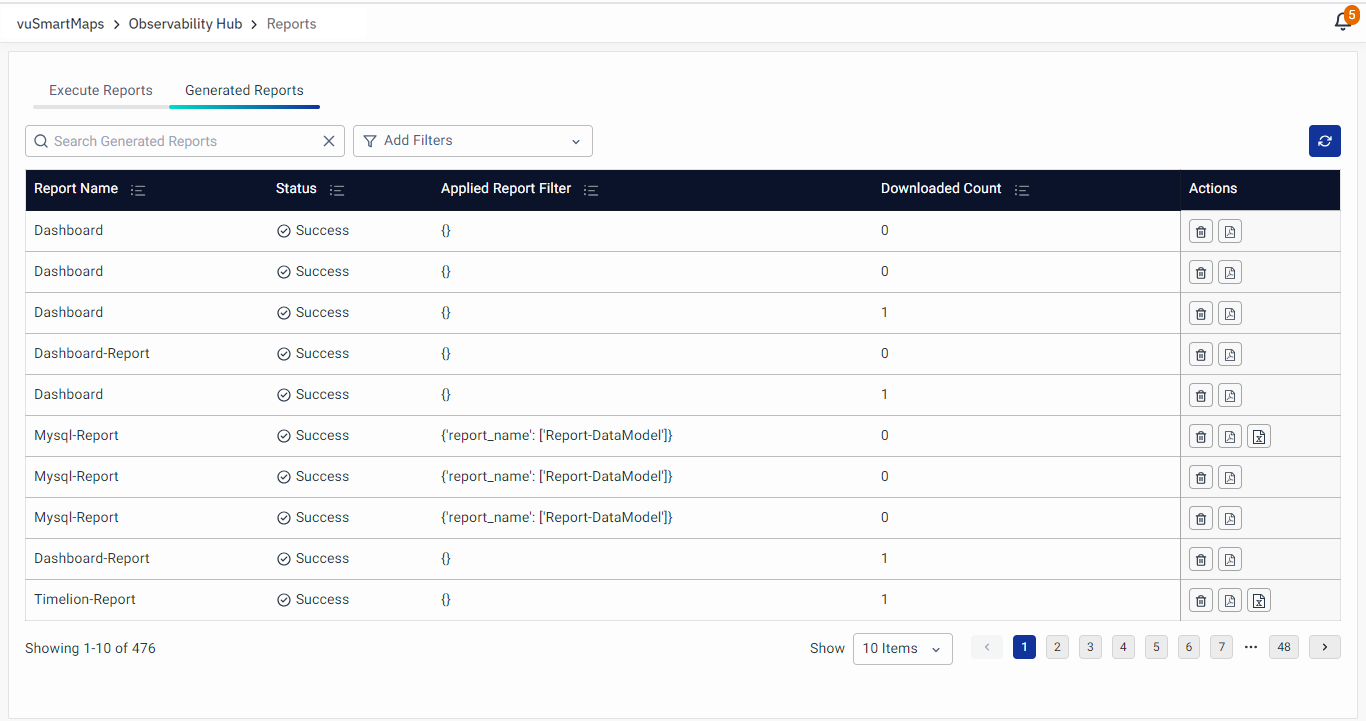1366x721 pixels.
Task: Jump to page 48
Action: (x=1283, y=647)
